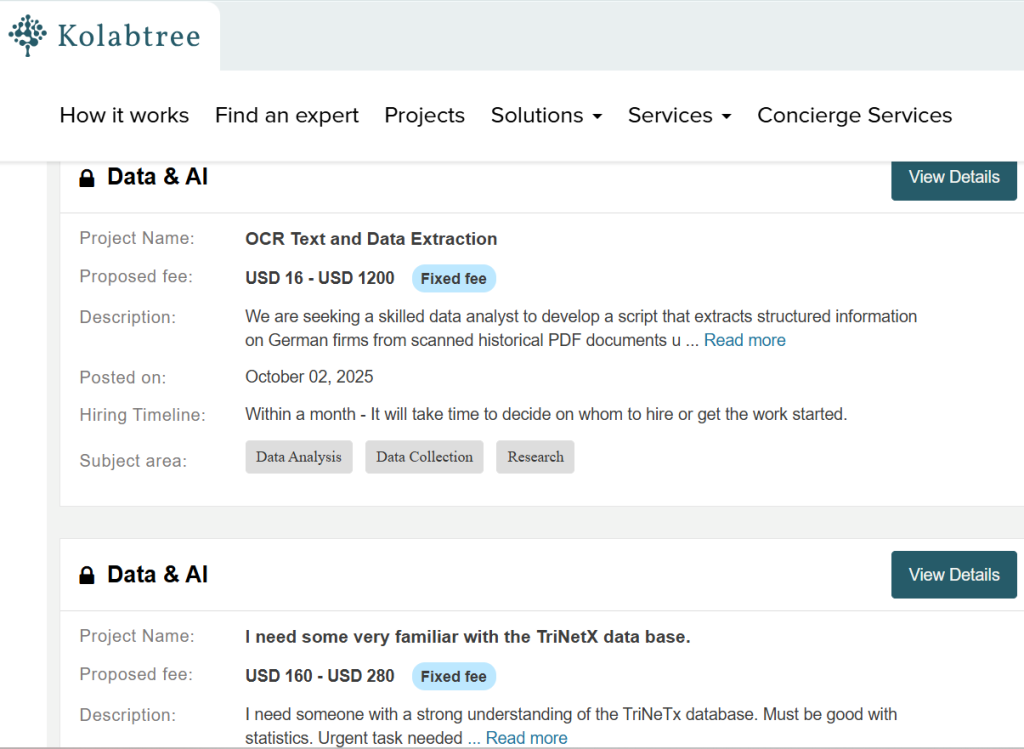Screen dimensions: 1024x749
Task: Click lock icon on TriNetX project card
Action: 87,576
